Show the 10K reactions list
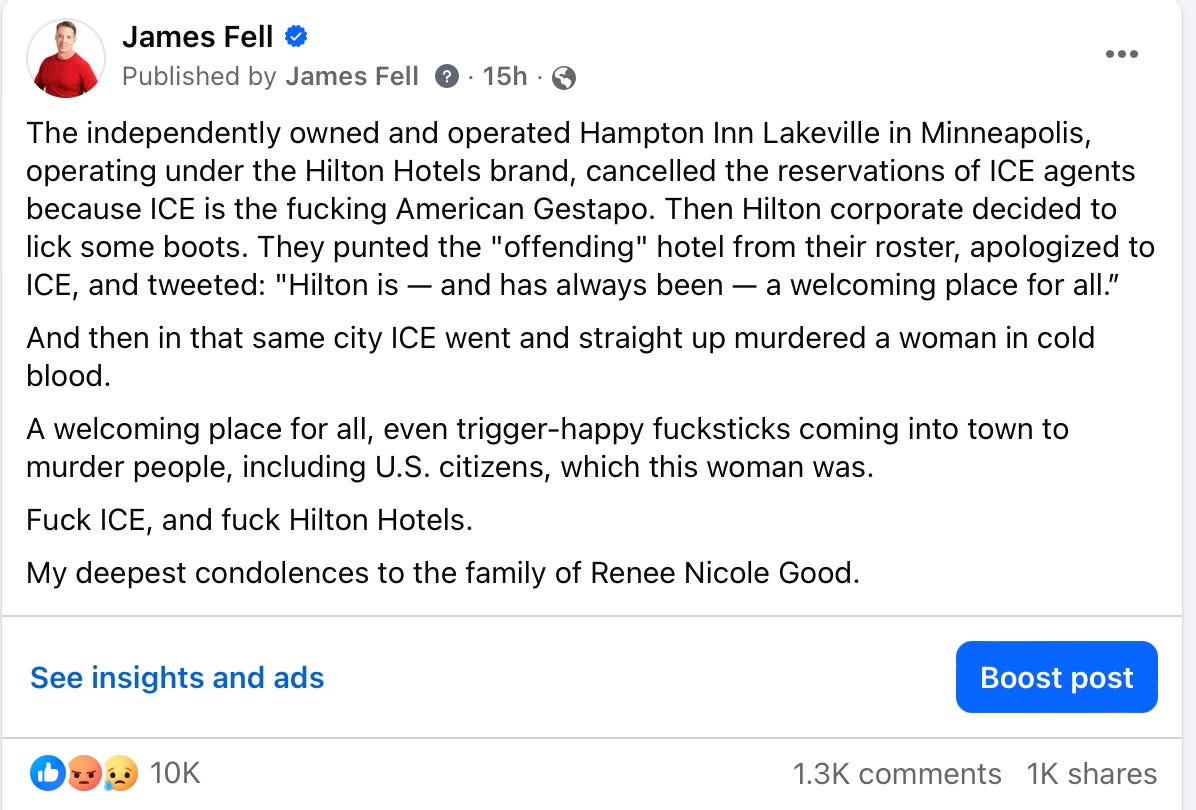Viewport: 1196px width, 810px height. (175, 773)
